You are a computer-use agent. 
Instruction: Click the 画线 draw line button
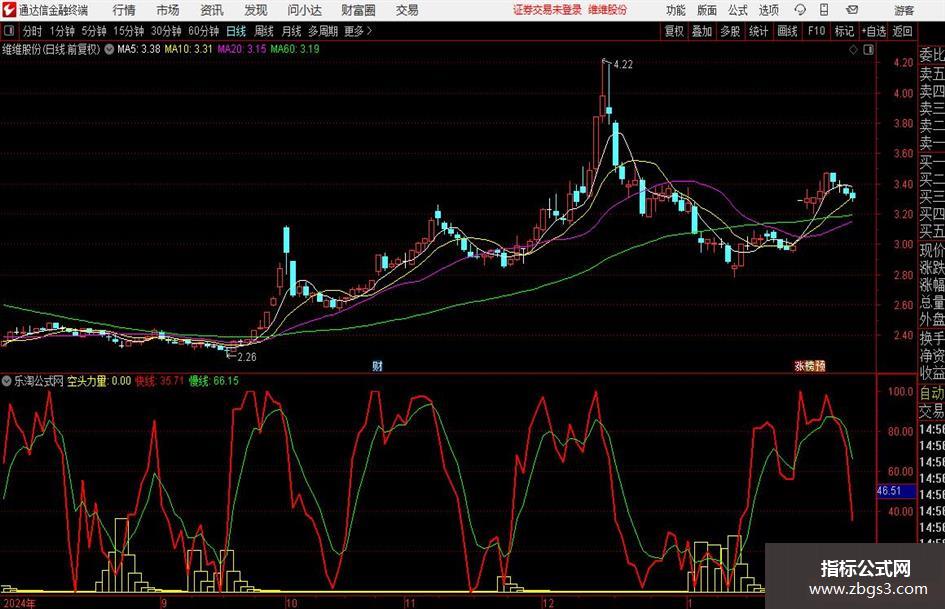point(787,31)
